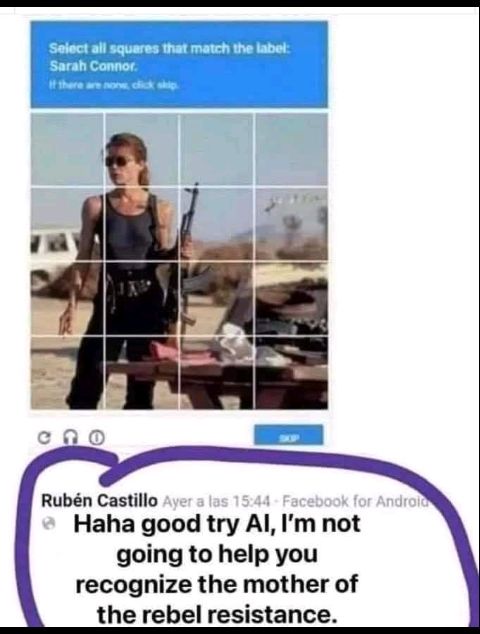Select tile with Joshua trees on horizon

(292, 224)
